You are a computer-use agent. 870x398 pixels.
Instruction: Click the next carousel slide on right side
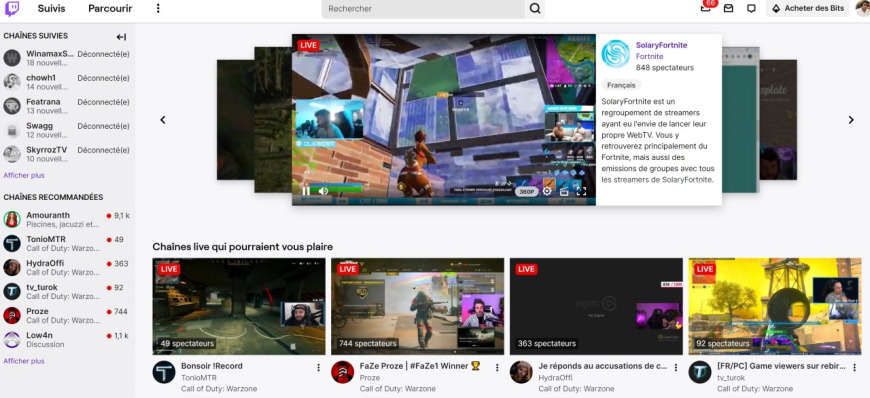tap(741, 120)
